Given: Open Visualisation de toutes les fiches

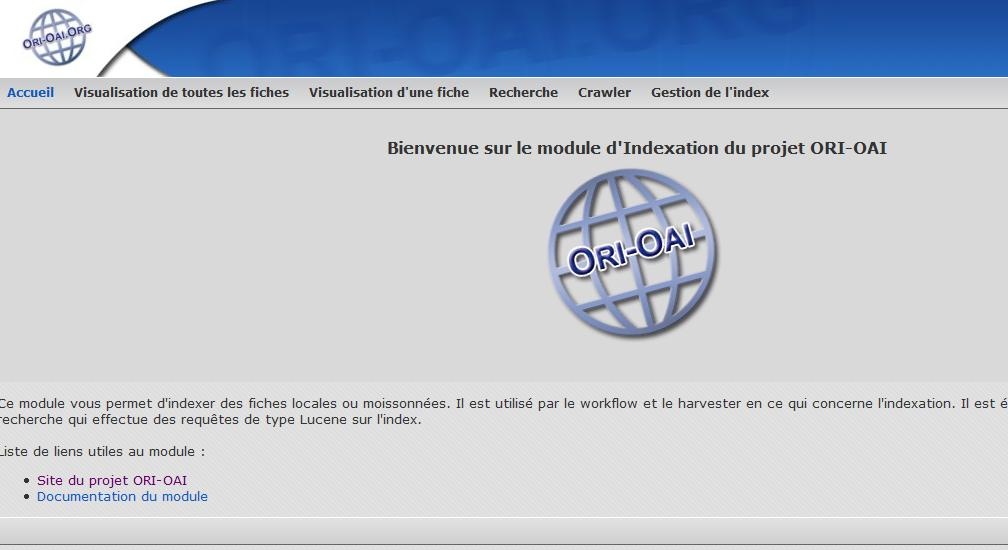Looking at the screenshot, I should tap(181, 93).
